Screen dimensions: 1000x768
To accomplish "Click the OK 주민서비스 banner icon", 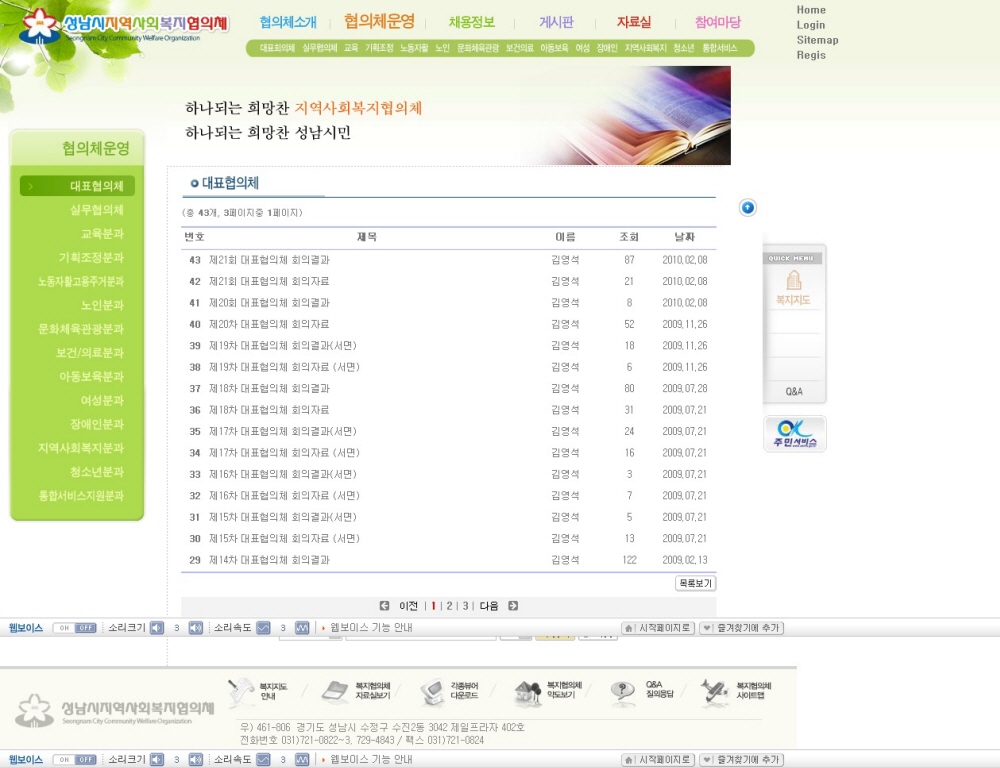I will tap(794, 433).
